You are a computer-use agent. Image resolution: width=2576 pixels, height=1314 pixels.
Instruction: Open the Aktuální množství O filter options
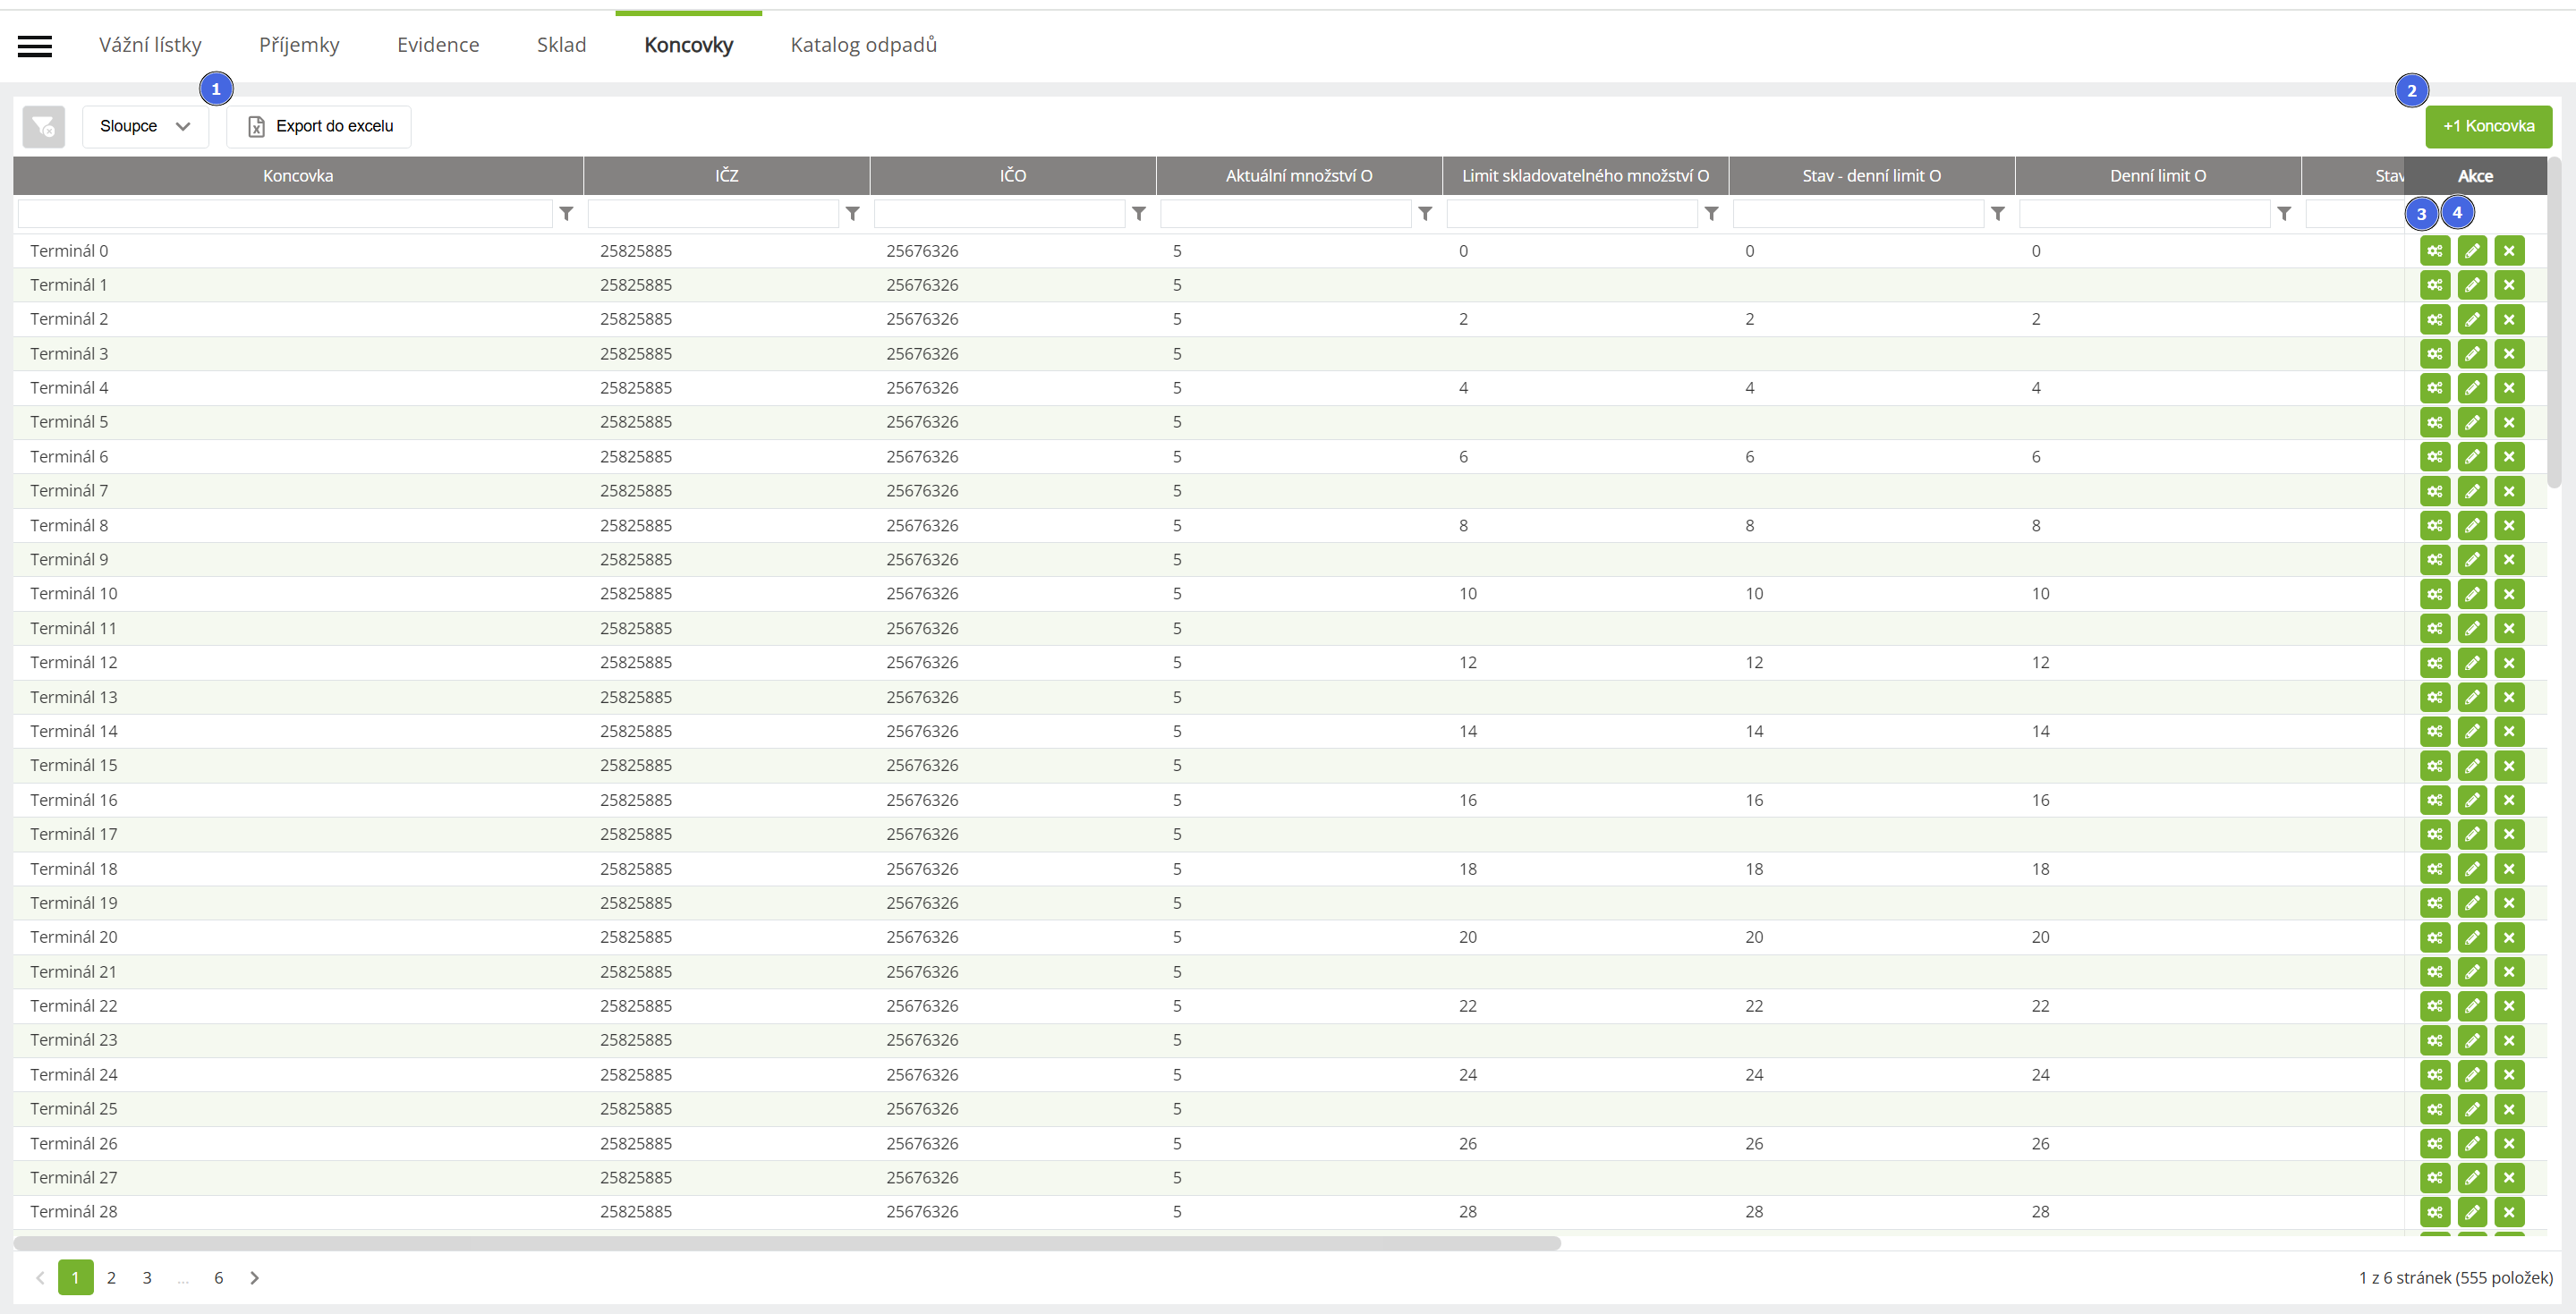tap(1424, 213)
